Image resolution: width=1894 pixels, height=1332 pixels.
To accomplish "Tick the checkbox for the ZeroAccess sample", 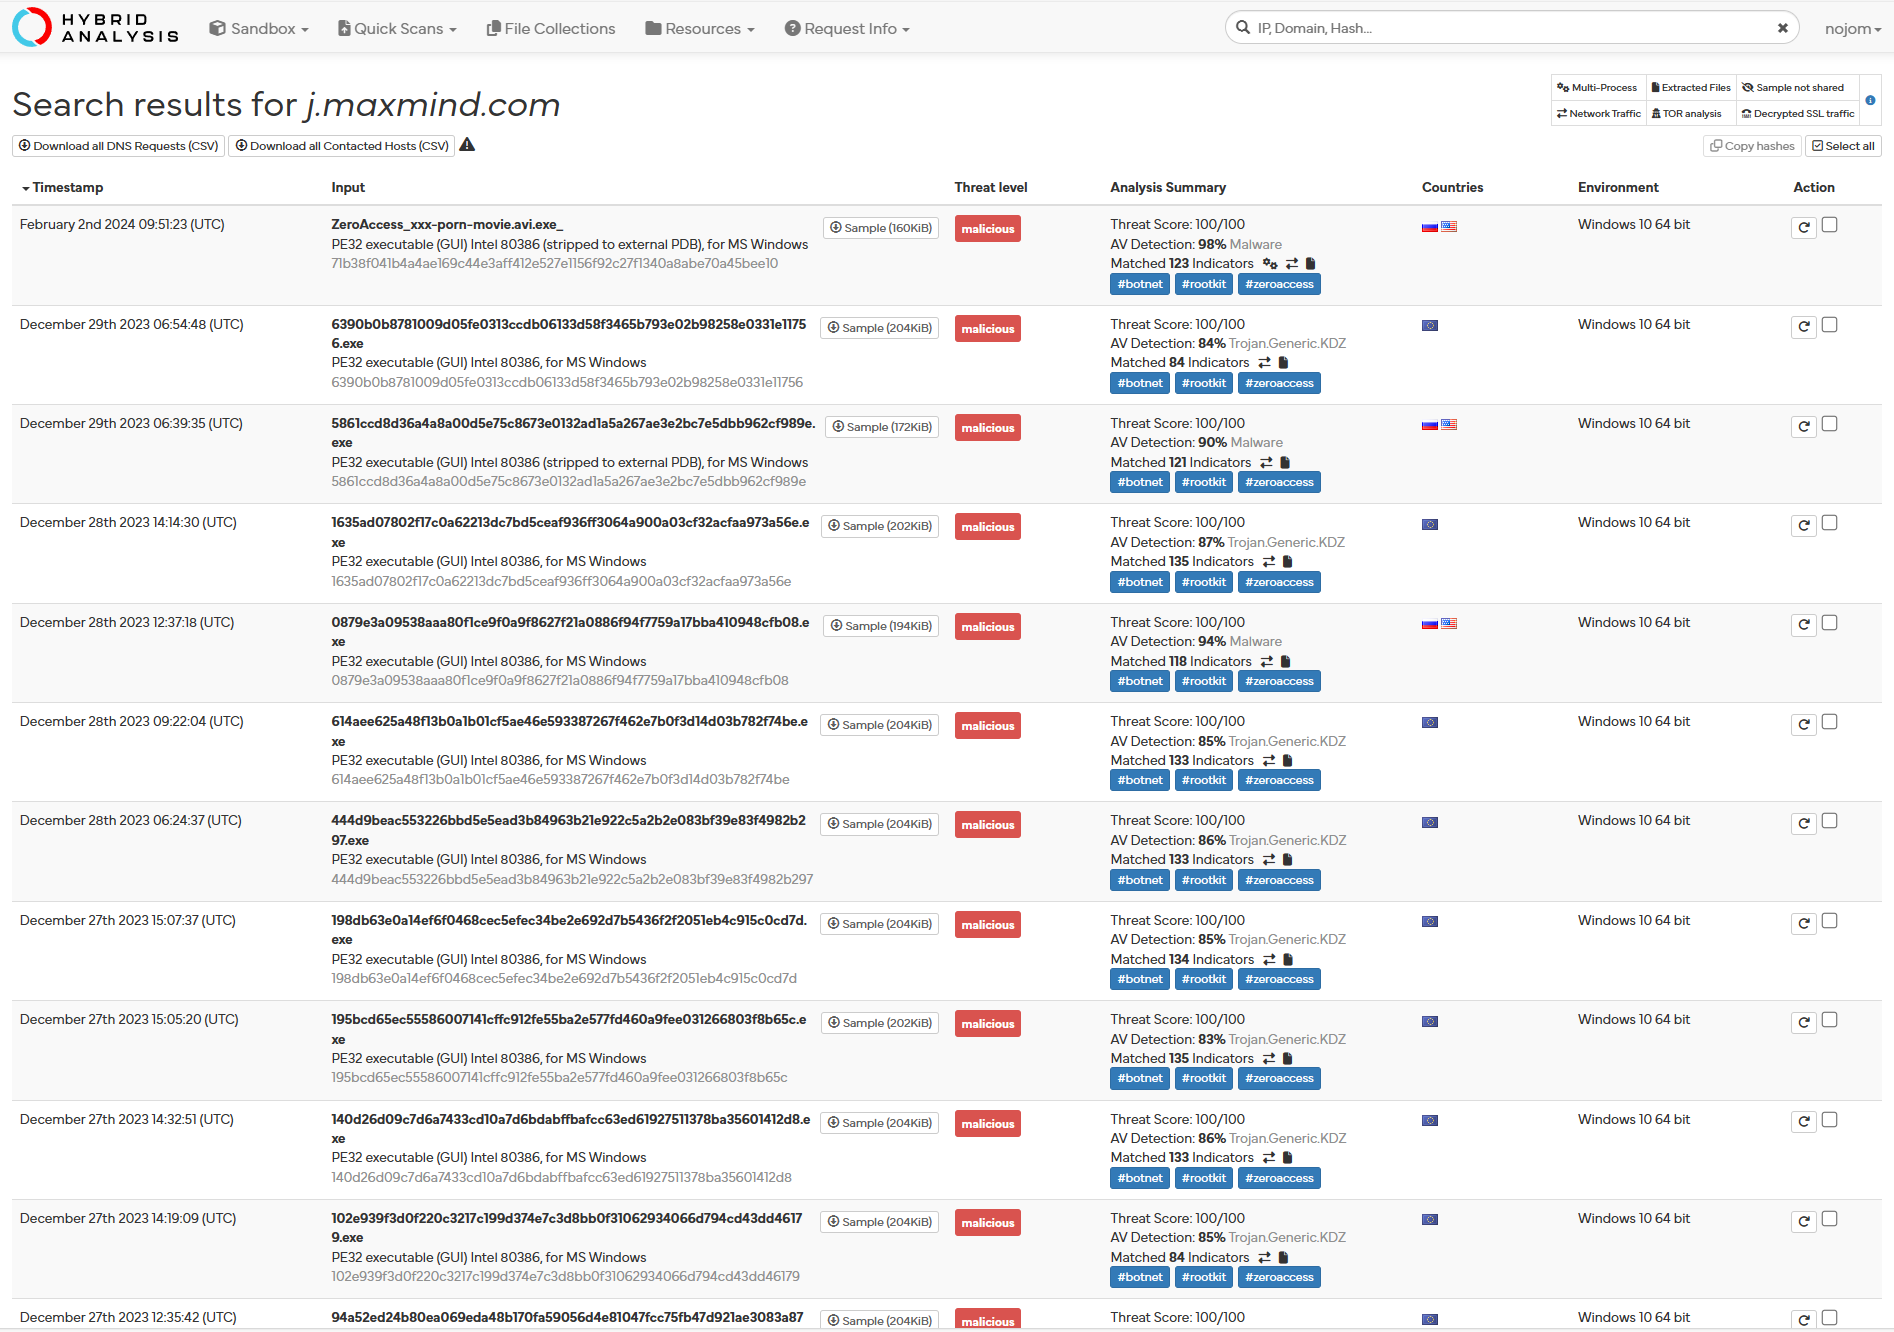I will coord(1829,225).
